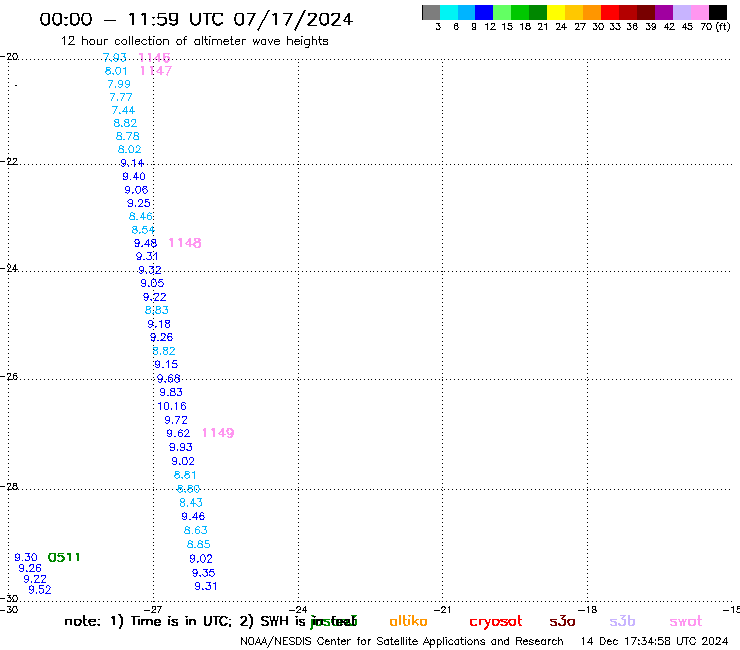Click the gray 0–3 ft legend swatch

(431, 12)
